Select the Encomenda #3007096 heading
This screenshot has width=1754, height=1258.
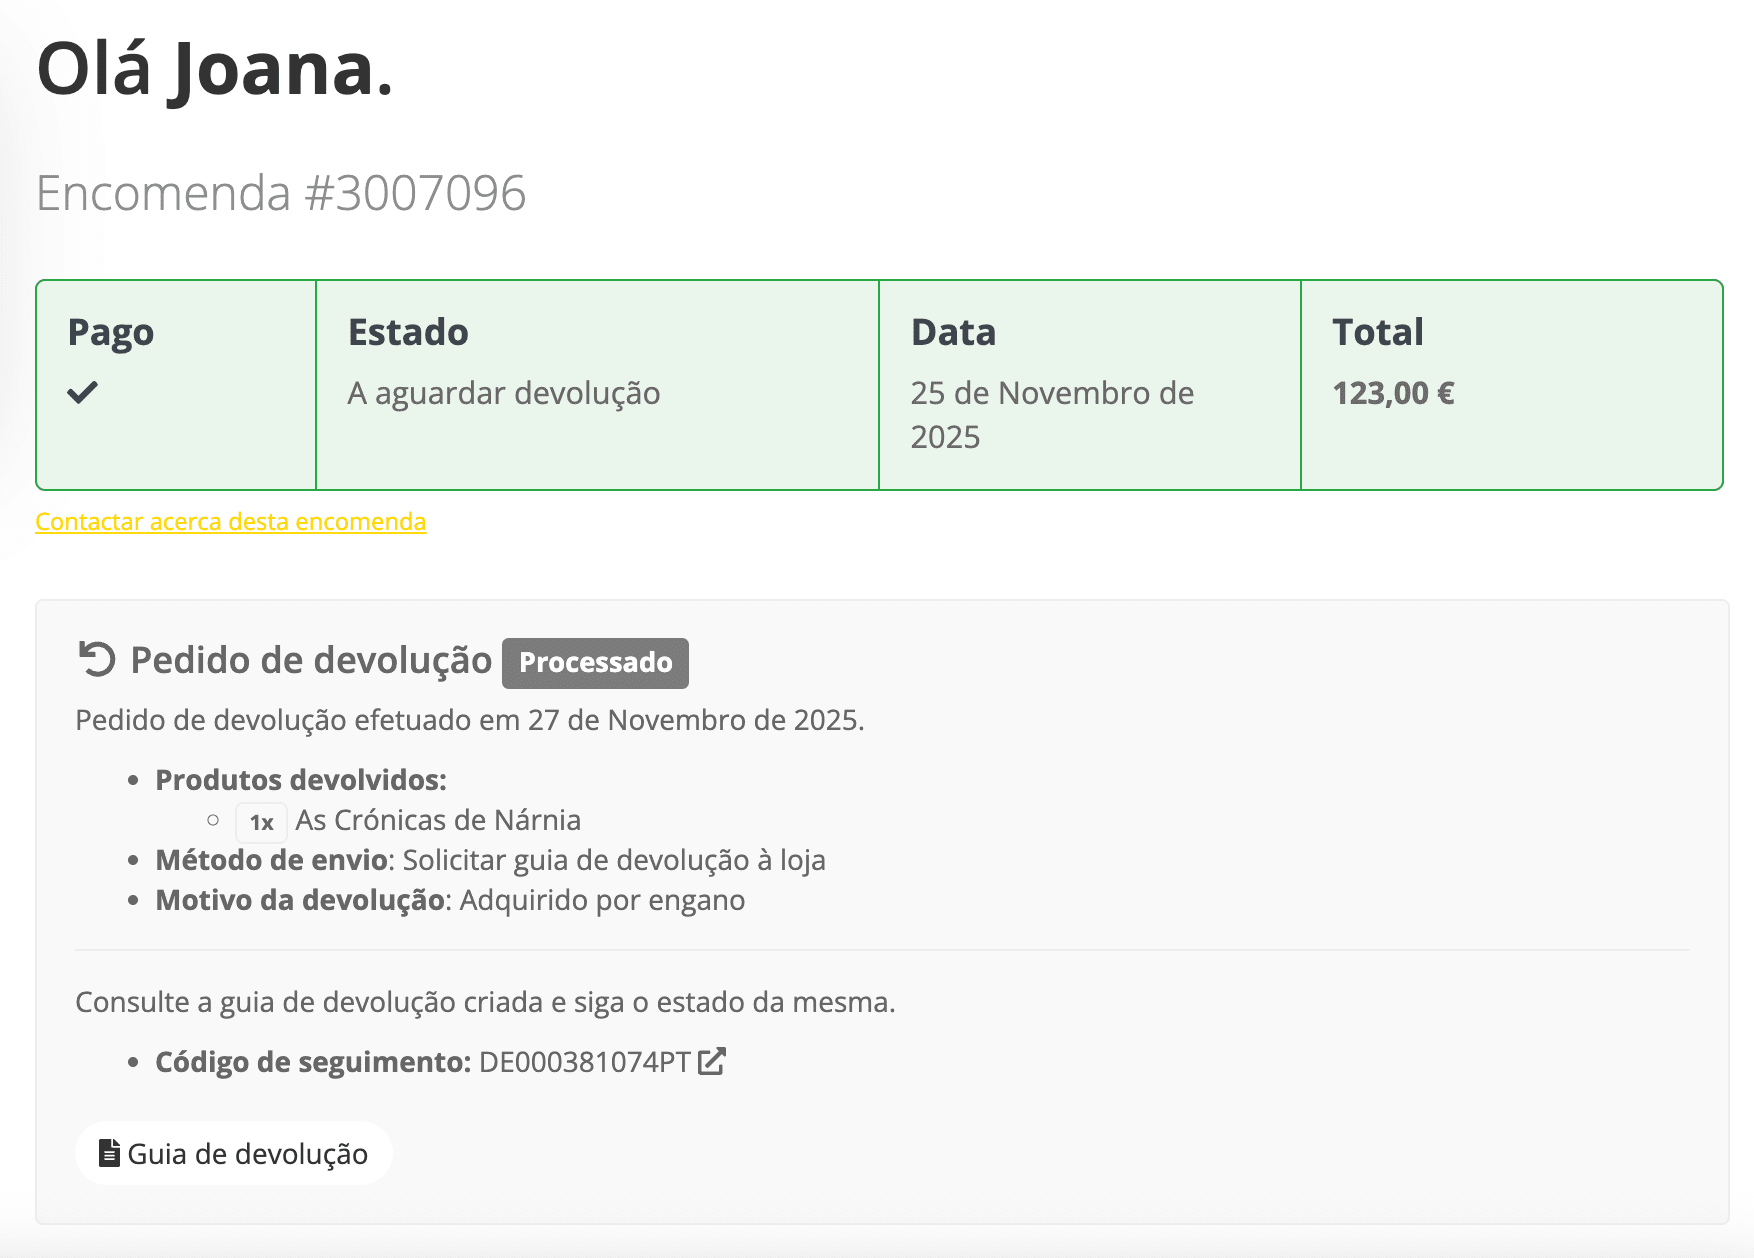tap(281, 193)
